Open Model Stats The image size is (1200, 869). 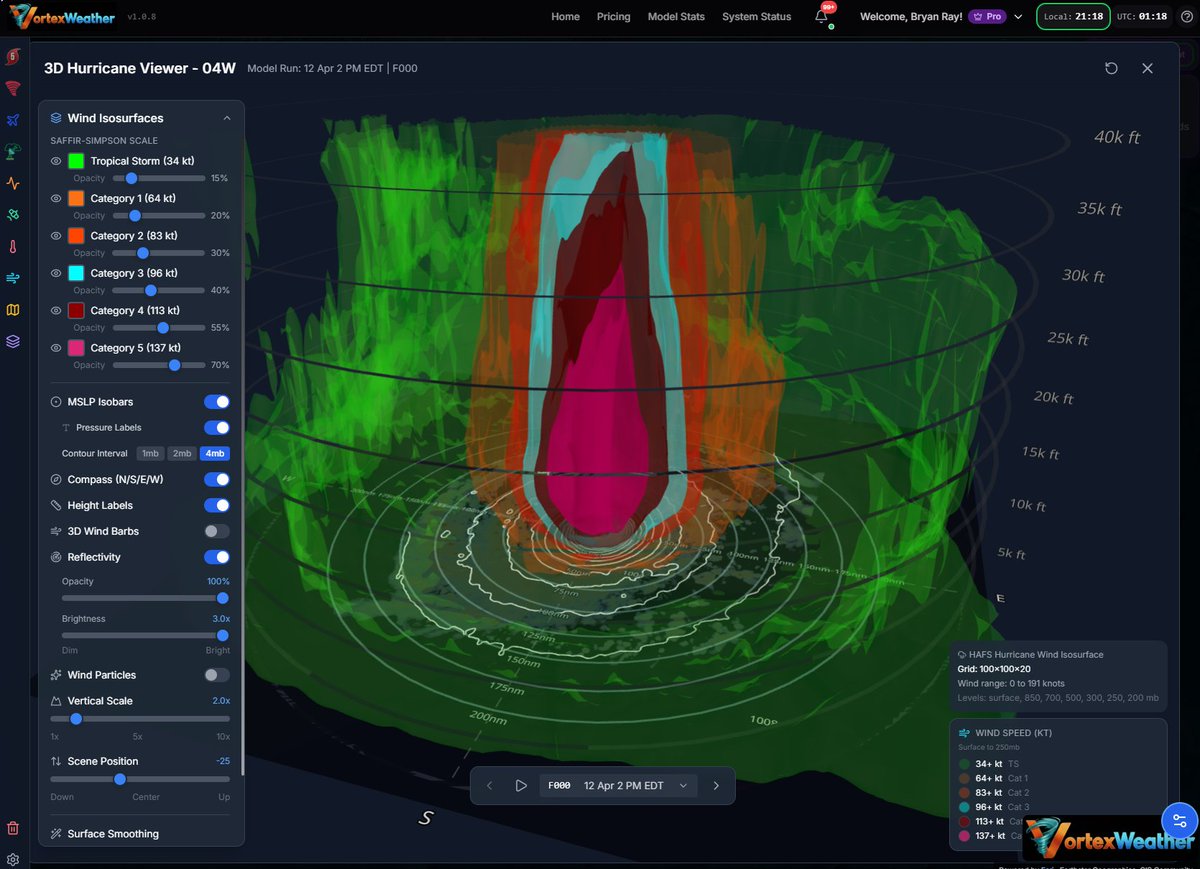pyautogui.click(x=676, y=17)
